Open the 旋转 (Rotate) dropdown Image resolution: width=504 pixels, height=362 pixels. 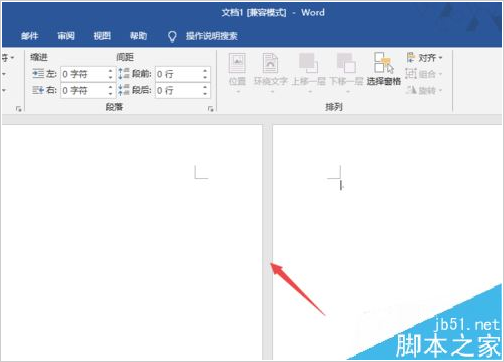pos(424,90)
